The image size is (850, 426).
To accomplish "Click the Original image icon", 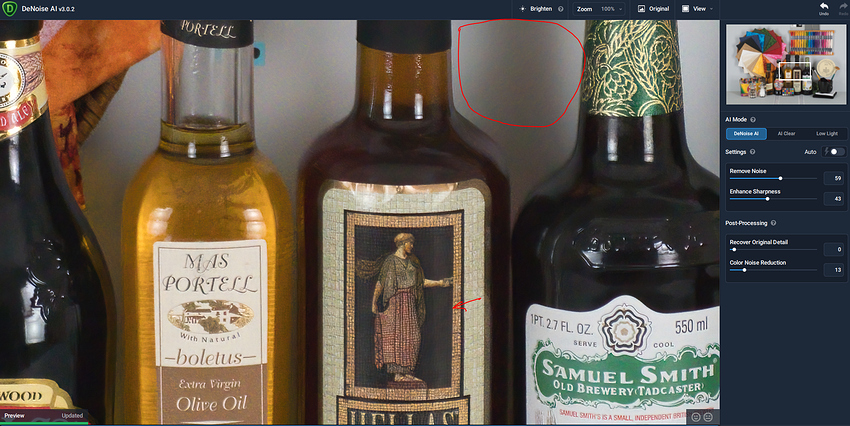I will tap(641, 9).
